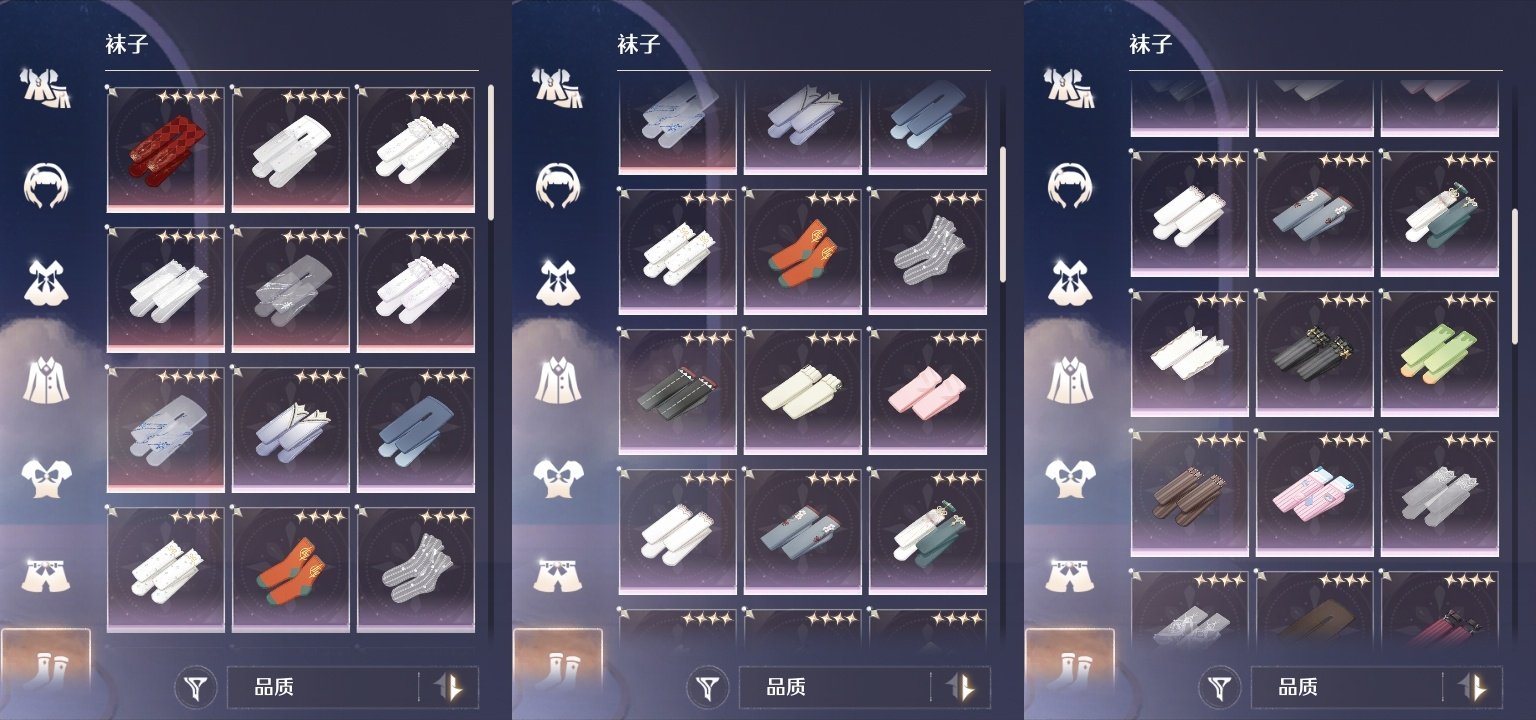Open the filter funnel in the right panel
Image resolution: width=1536 pixels, height=720 pixels.
[x=1221, y=688]
